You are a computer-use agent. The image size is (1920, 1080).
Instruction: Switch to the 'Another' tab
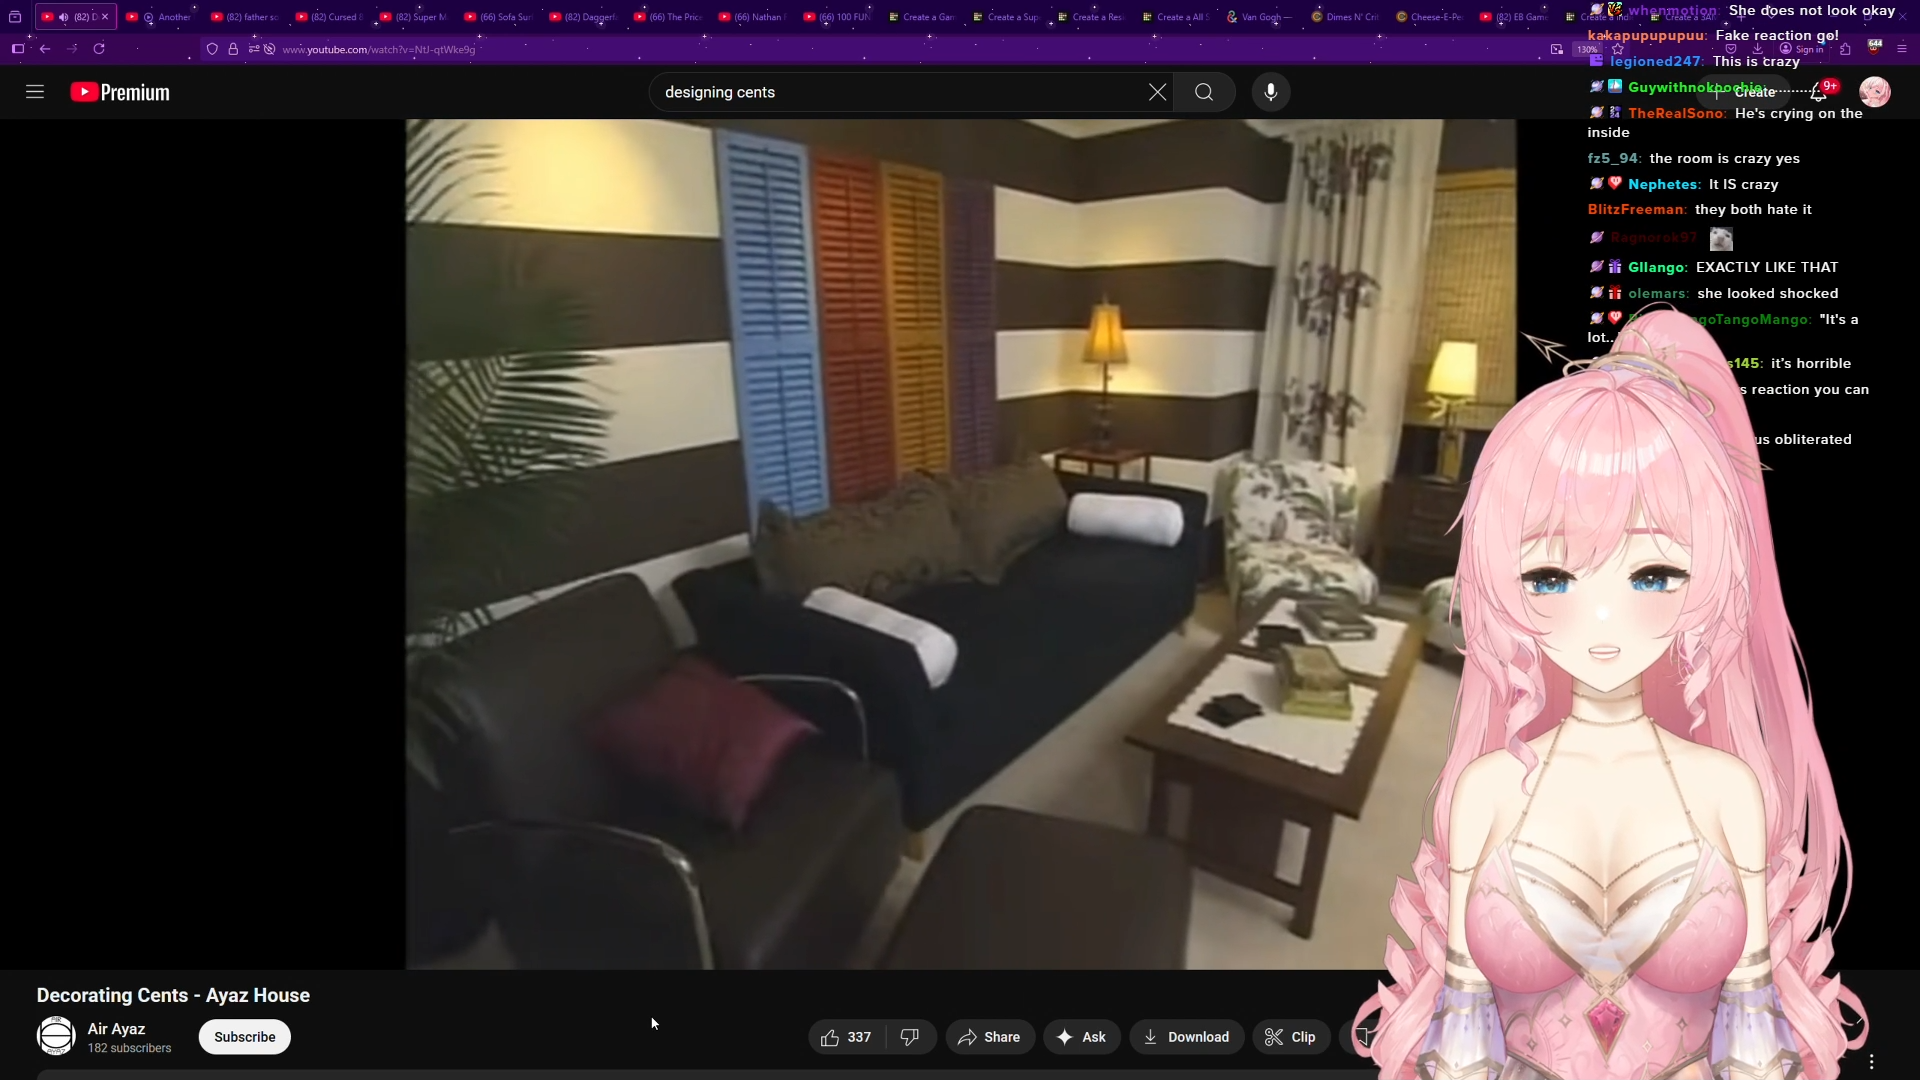[x=159, y=17]
